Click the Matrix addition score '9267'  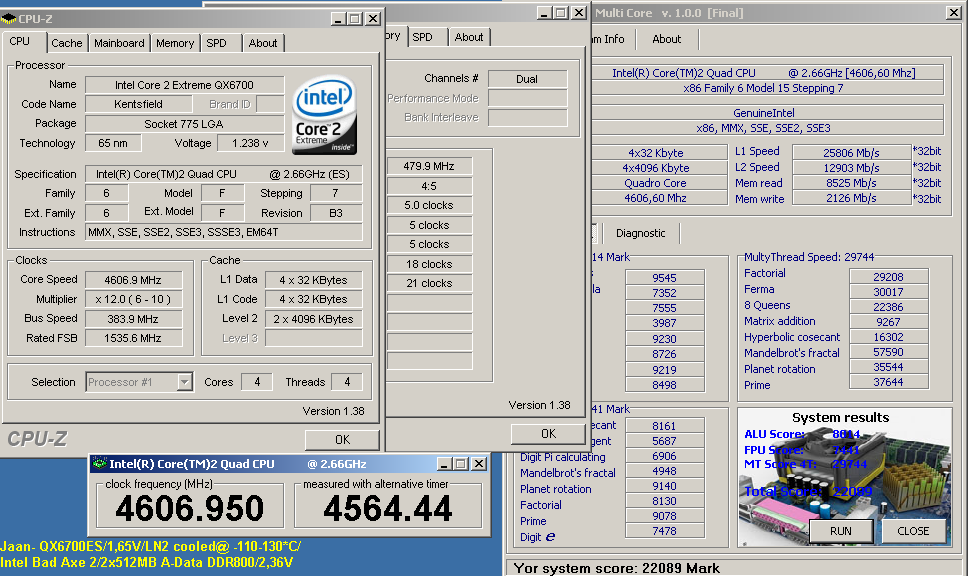pos(888,322)
